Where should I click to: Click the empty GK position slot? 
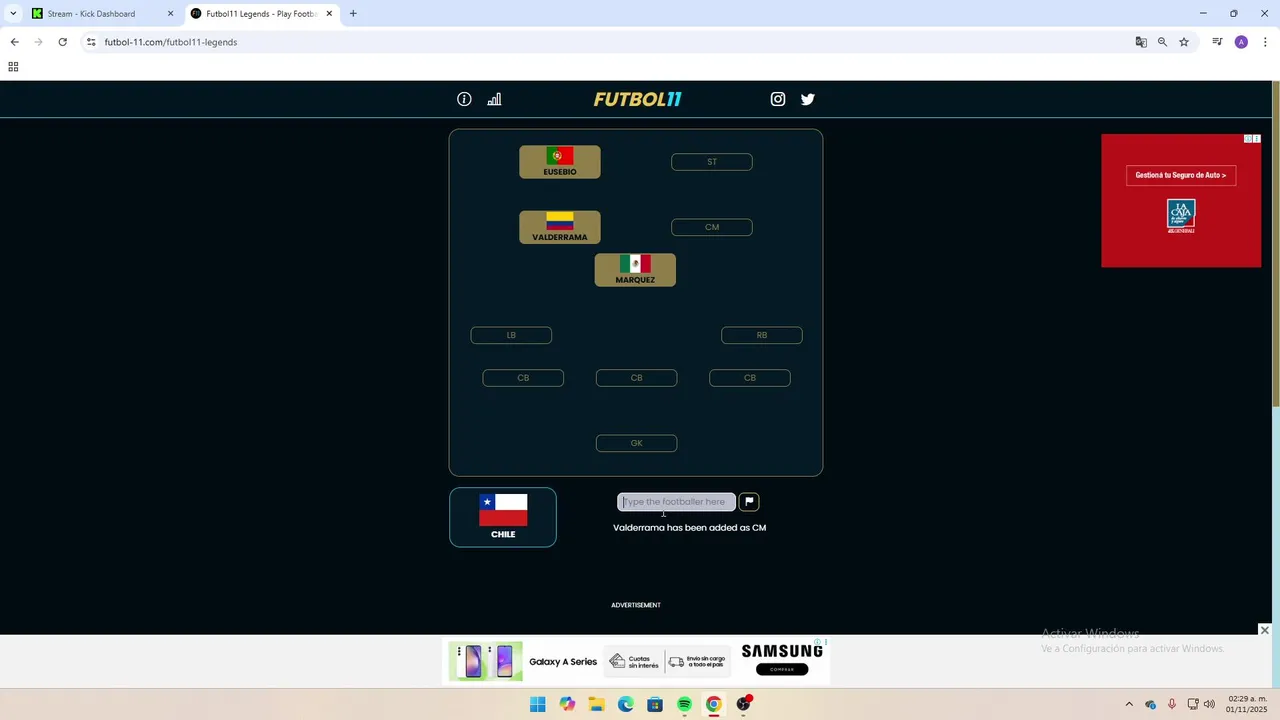click(x=636, y=443)
